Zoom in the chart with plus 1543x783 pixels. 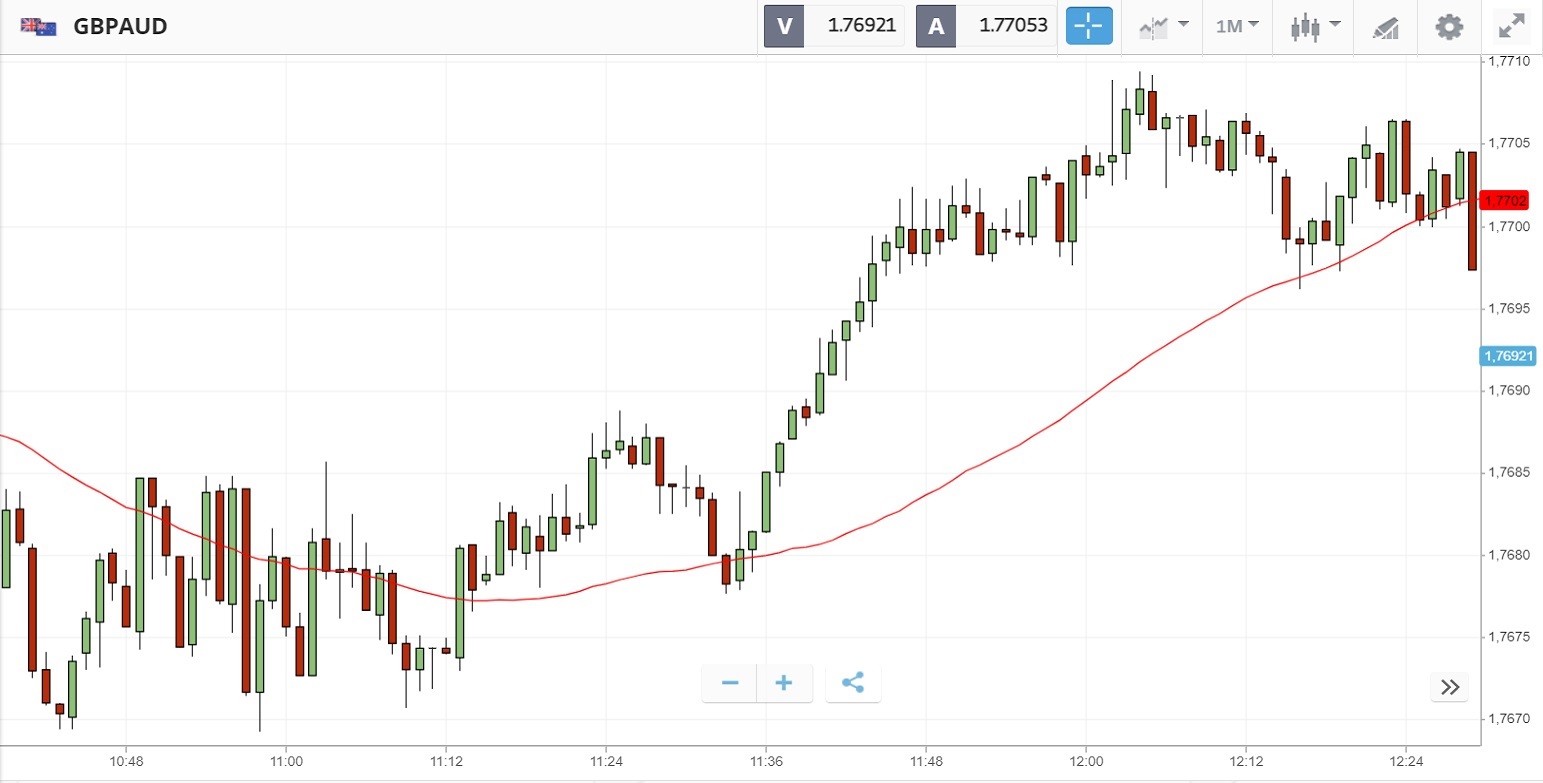tap(784, 684)
